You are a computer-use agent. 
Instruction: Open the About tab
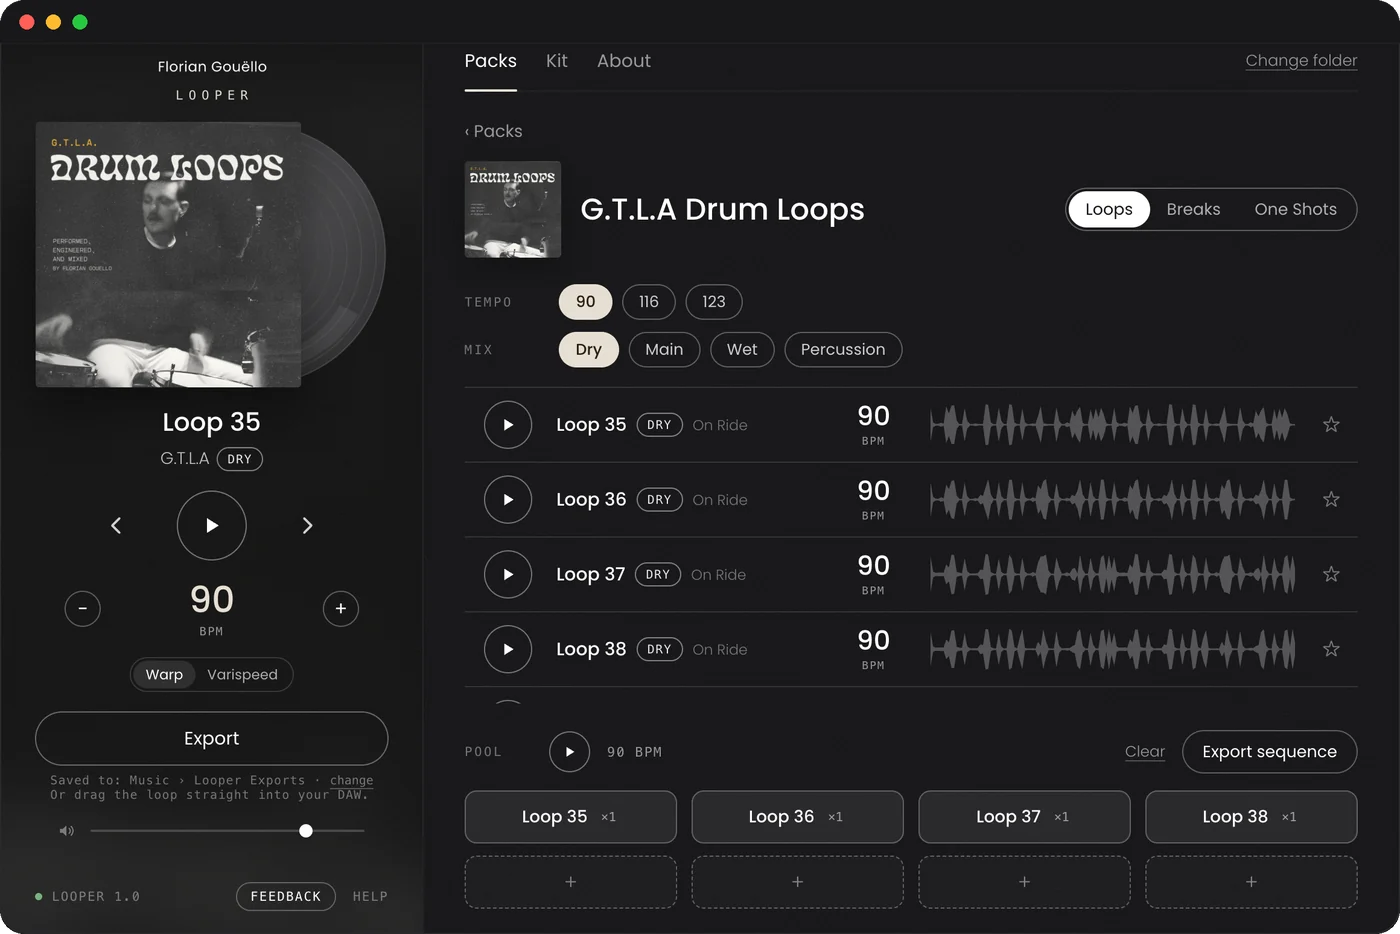tap(624, 61)
